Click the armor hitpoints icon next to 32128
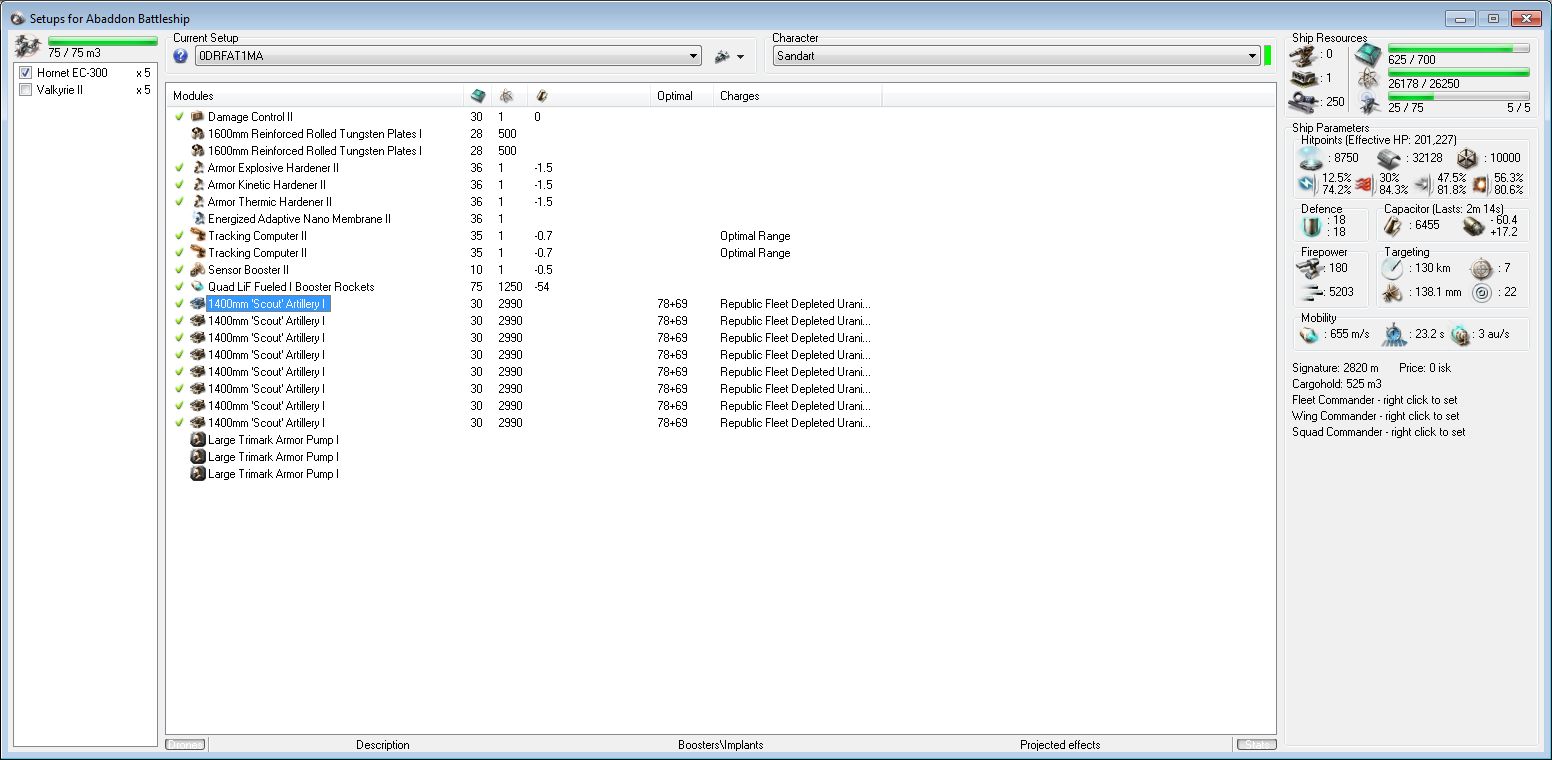The image size is (1552, 760). coord(1387,158)
